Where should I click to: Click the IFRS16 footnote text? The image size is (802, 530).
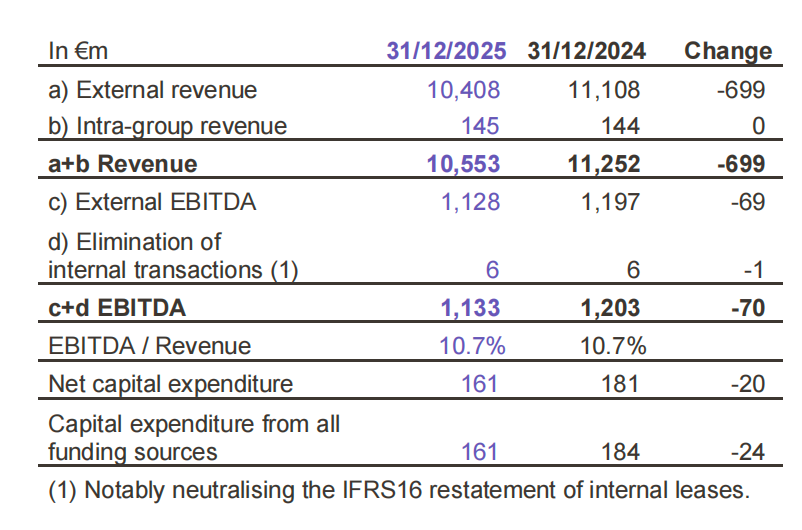397,491
